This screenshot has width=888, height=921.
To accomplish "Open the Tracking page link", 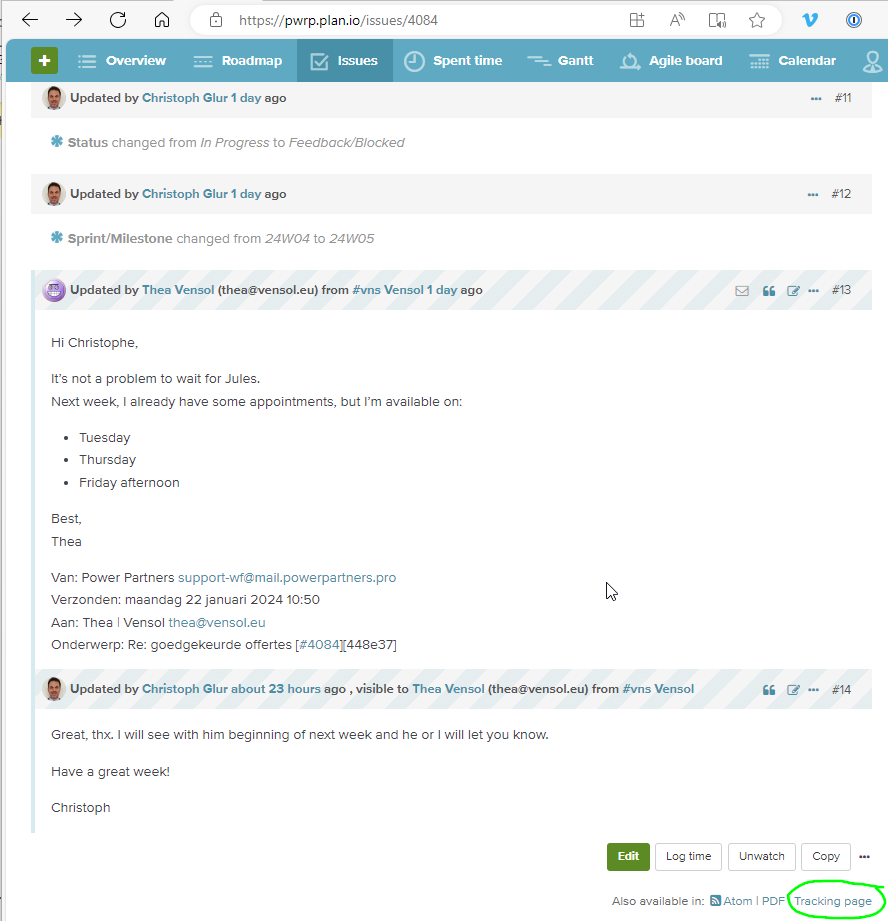I will [x=833, y=901].
